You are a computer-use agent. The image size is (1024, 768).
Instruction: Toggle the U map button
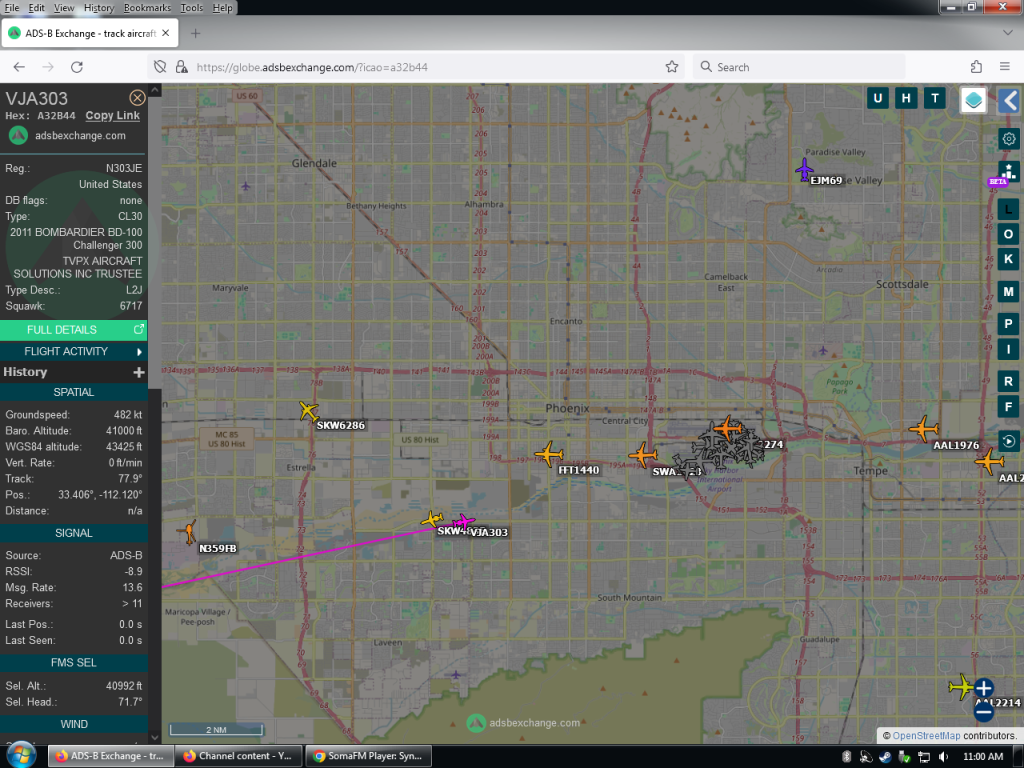pos(878,99)
